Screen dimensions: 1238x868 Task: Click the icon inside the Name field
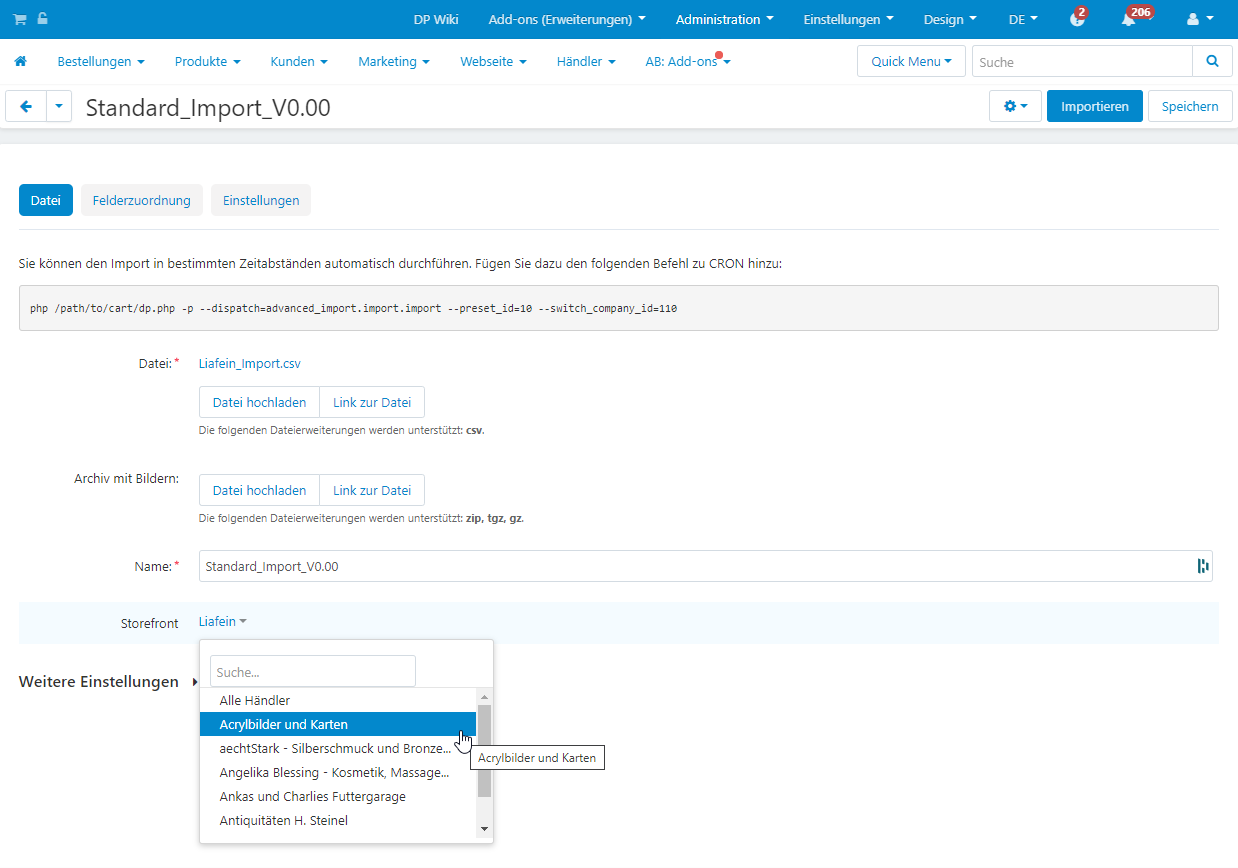click(1203, 566)
